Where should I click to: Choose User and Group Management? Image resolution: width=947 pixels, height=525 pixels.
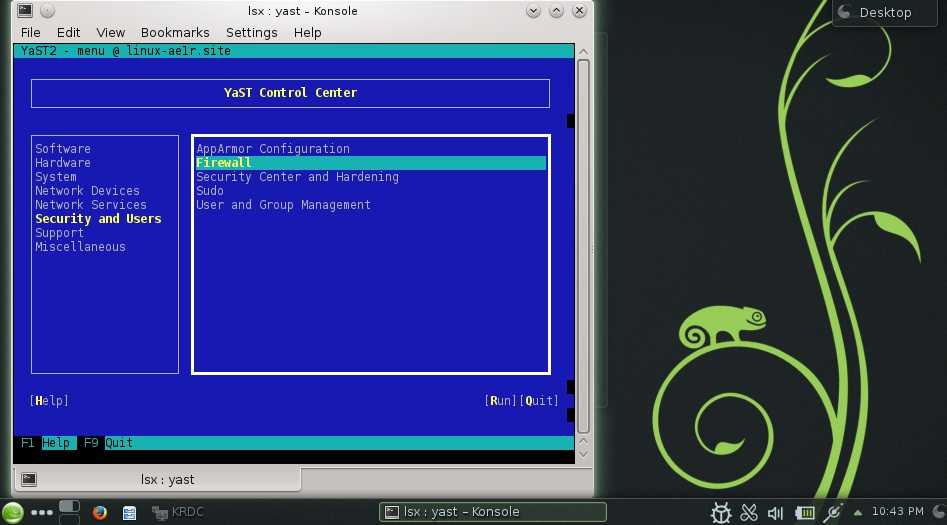click(x=283, y=205)
